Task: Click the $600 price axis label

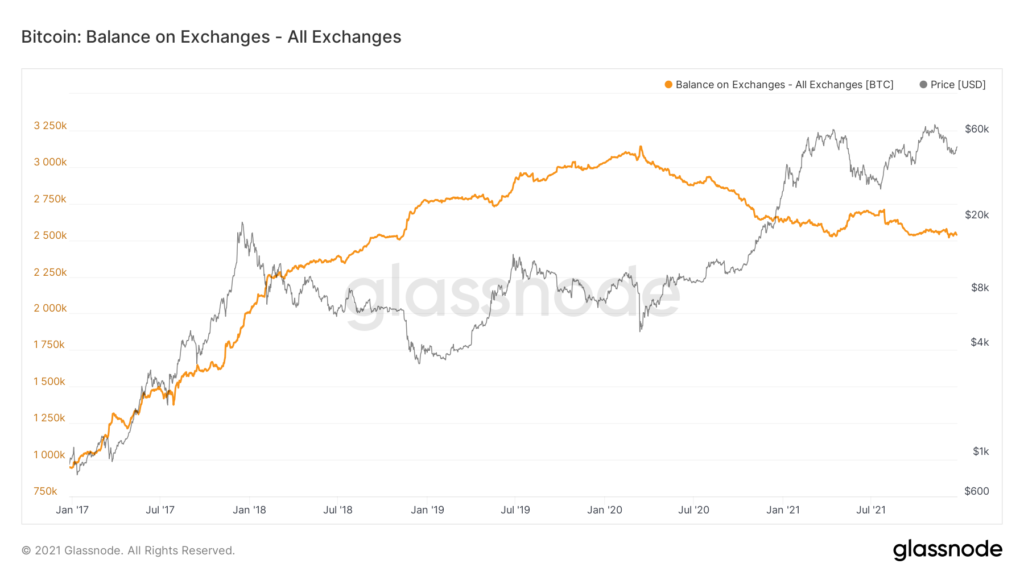Action: (975, 490)
